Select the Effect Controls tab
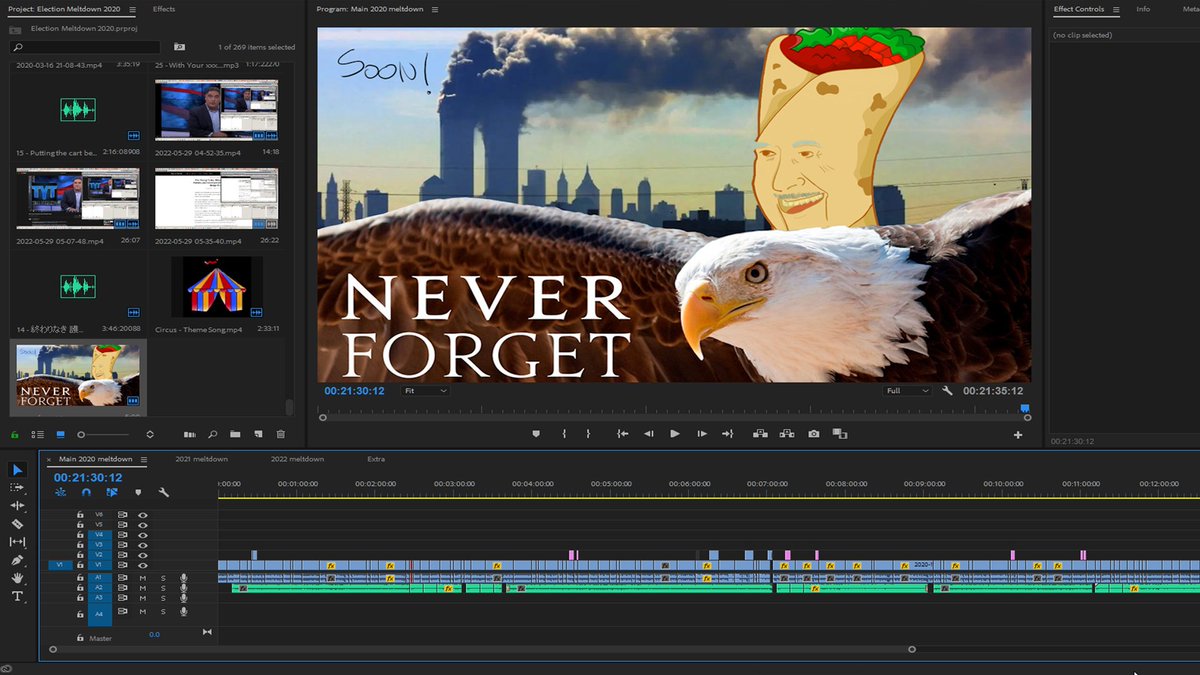 [x=1079, y=9]
